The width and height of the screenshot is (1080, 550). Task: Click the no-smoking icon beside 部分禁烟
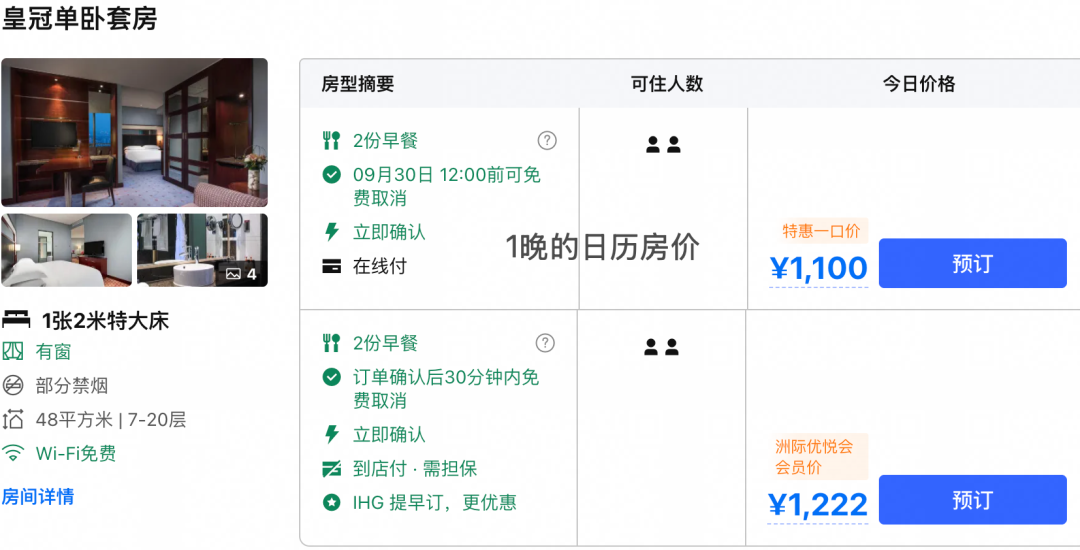[12, 385]
